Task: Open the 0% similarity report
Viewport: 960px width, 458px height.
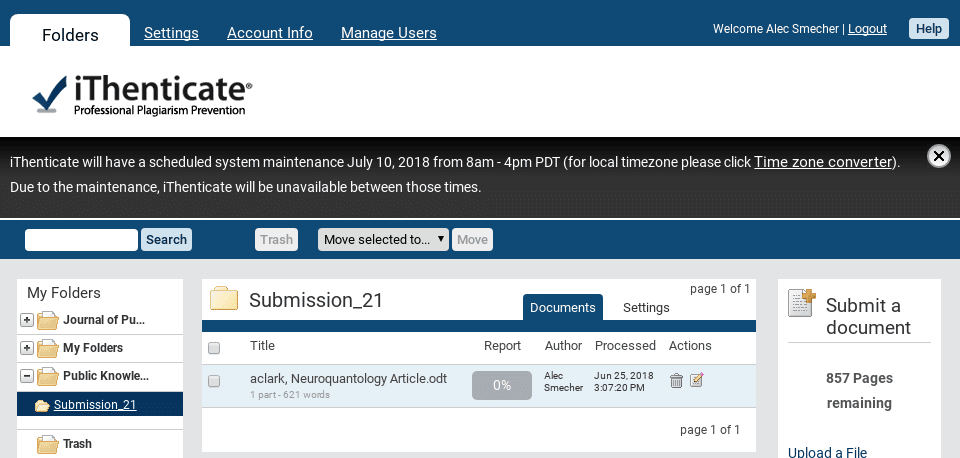Action: pos(501,385)
